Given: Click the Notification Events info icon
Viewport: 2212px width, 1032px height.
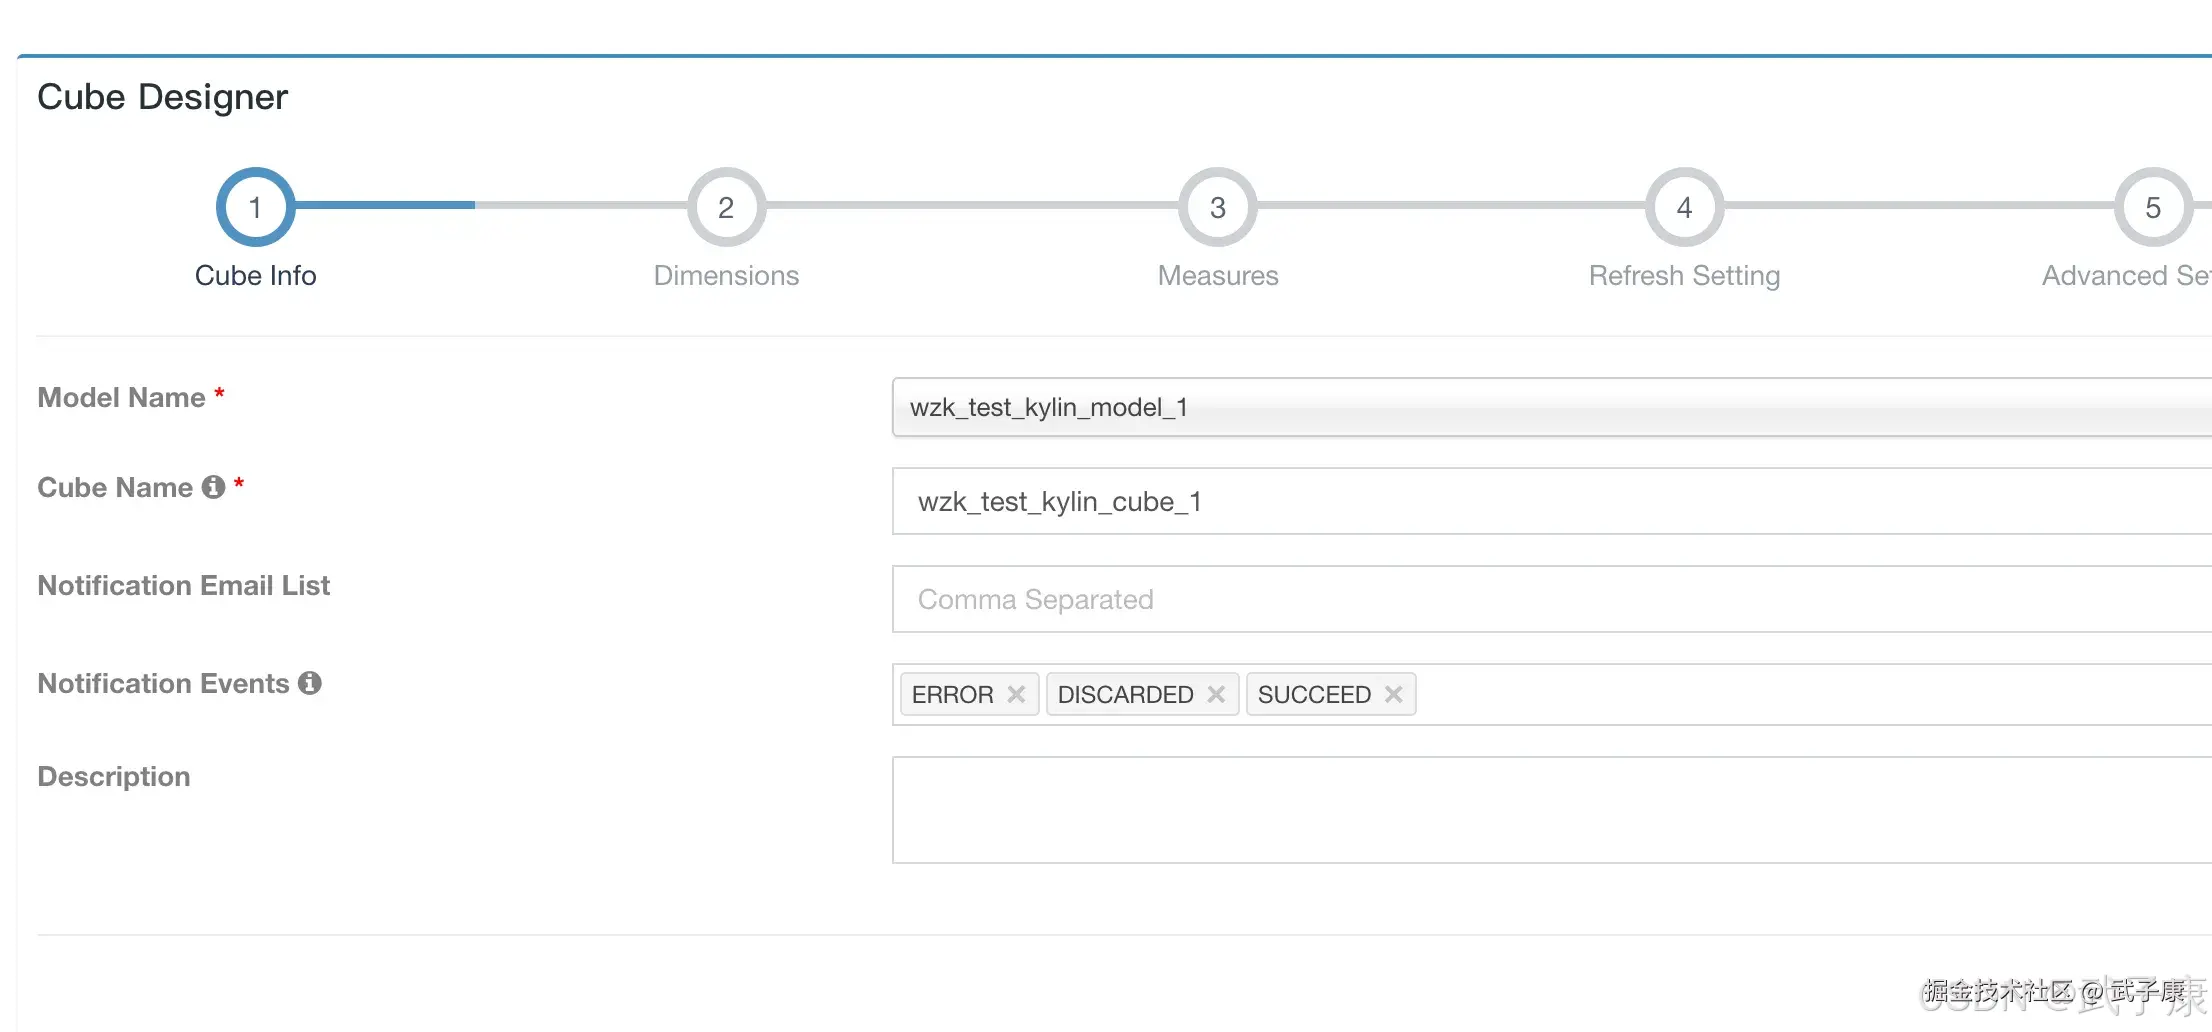Looking at the screenshot, I should pyautogui.click(x=310, y=683).
